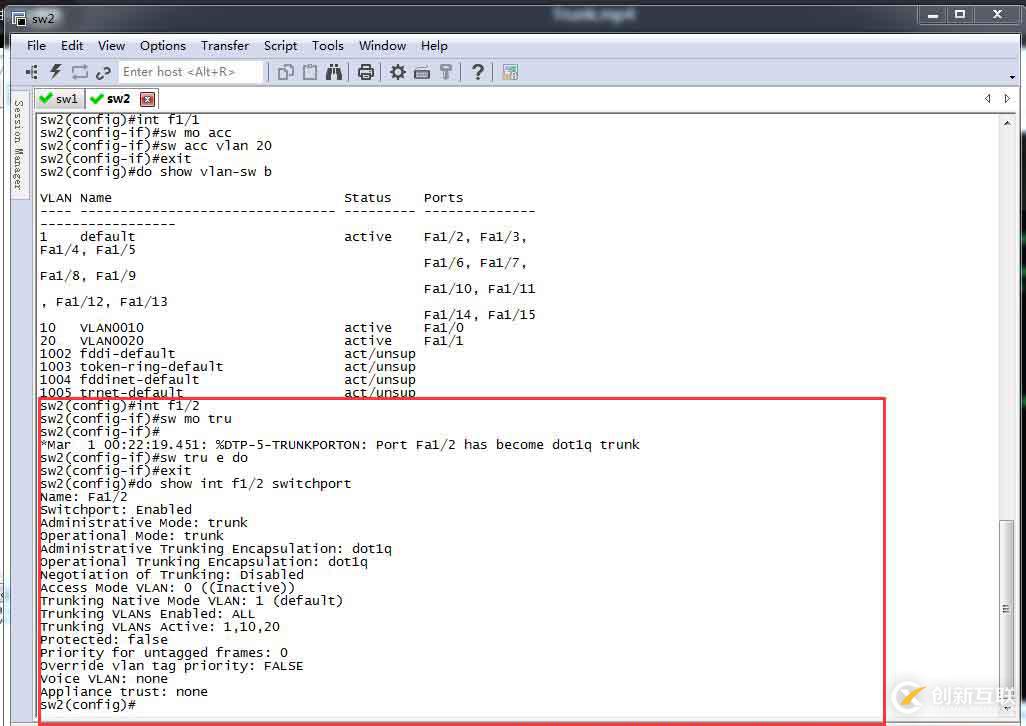Open the File menu

coord(36,46)
